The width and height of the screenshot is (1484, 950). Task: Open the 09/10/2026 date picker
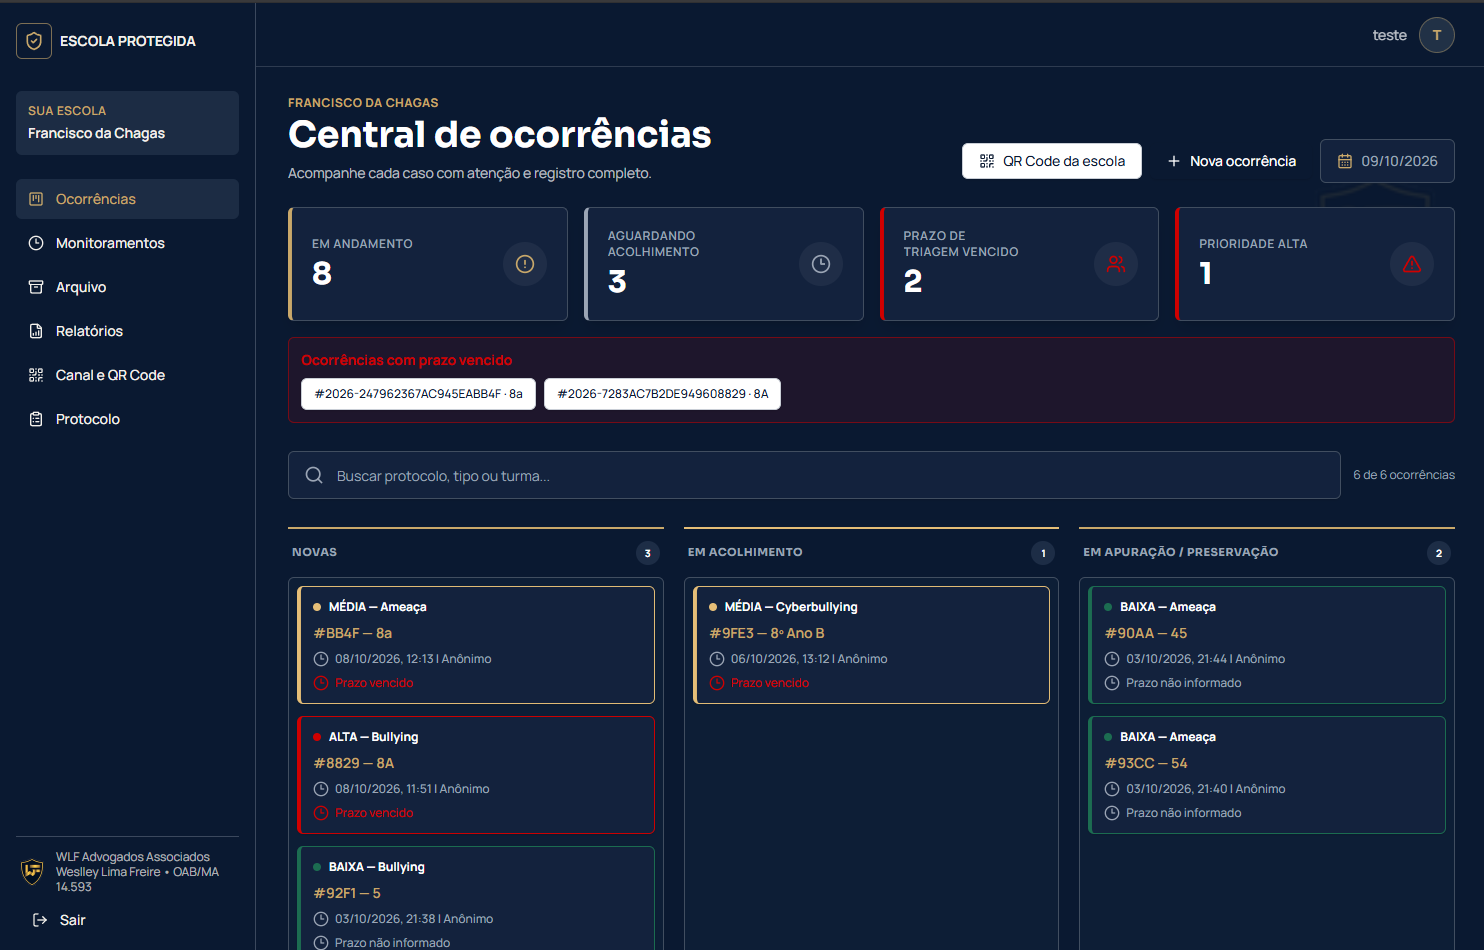[1387, 161]
